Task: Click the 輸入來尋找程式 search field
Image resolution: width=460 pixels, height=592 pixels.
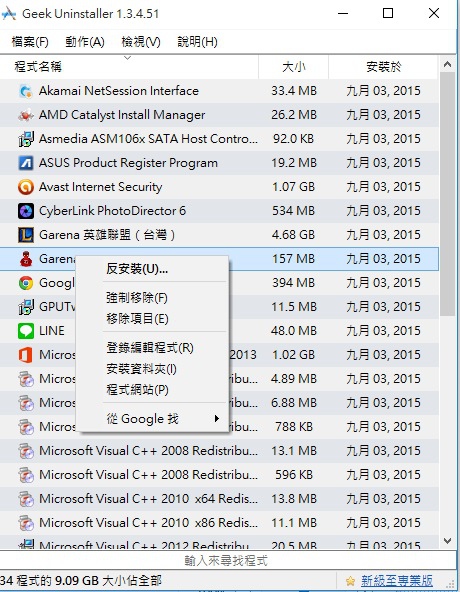Action: tap(228, 561)
